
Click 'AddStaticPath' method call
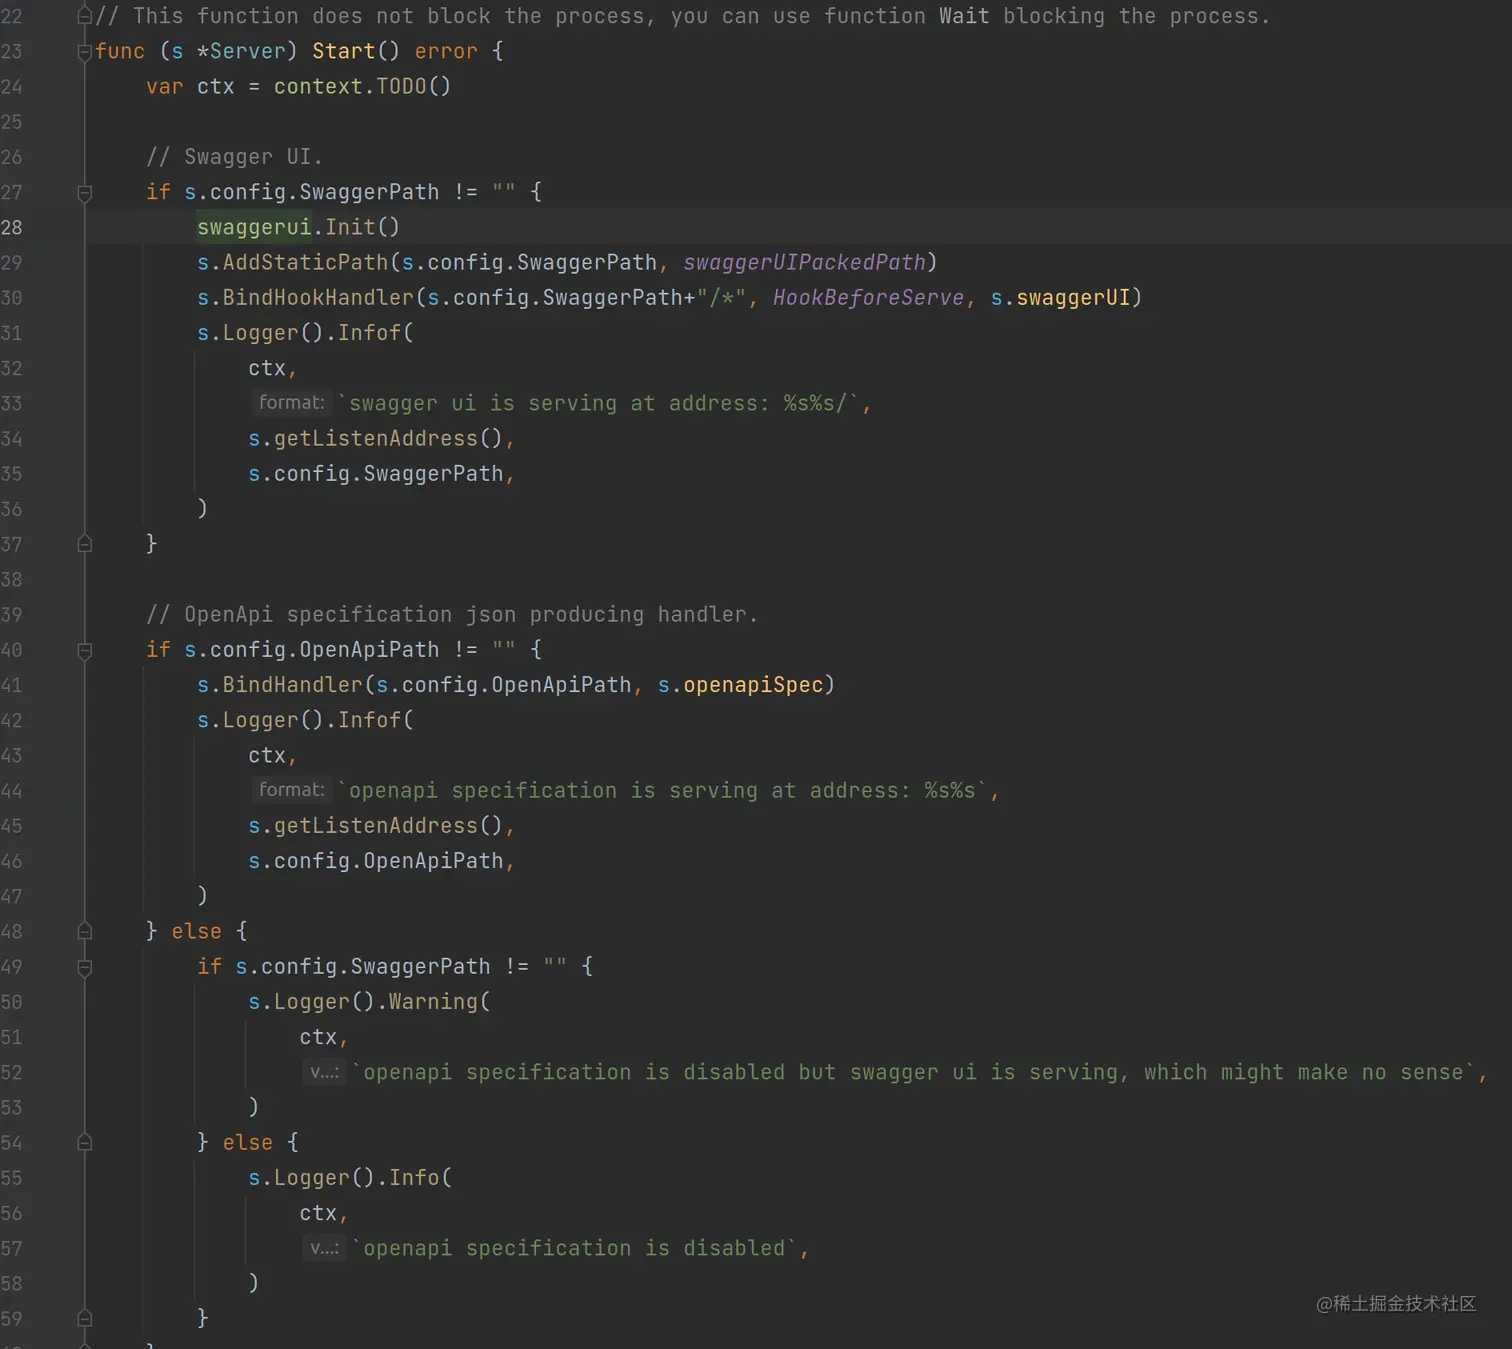pos(305,262)
